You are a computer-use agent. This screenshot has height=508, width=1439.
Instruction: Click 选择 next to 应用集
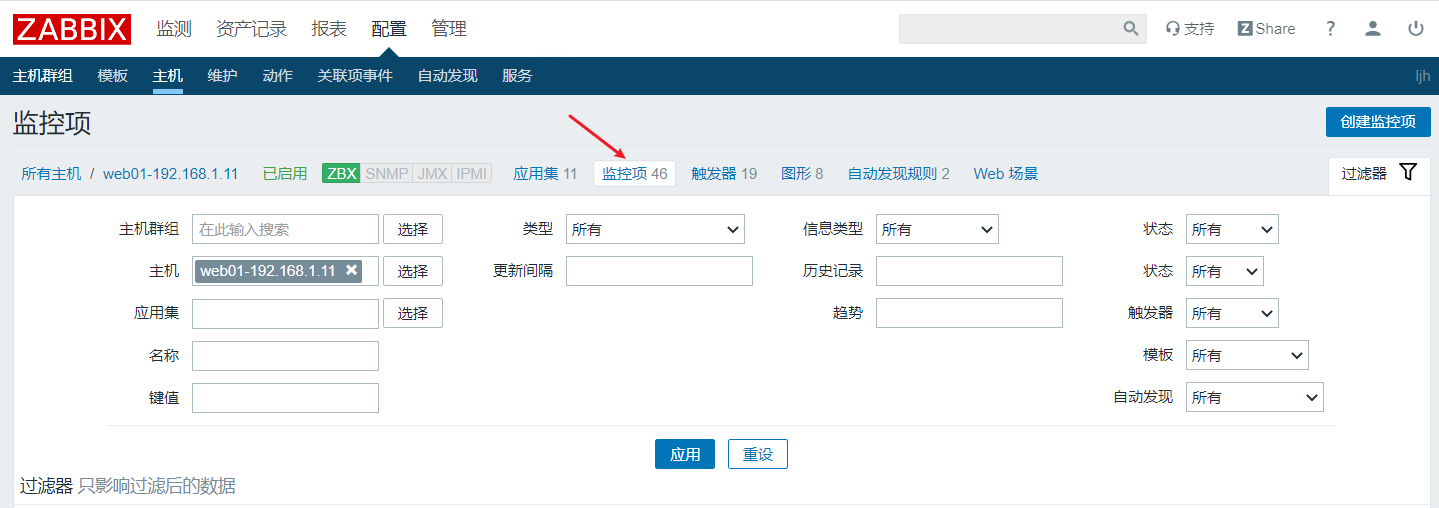[x=413, y=313]
